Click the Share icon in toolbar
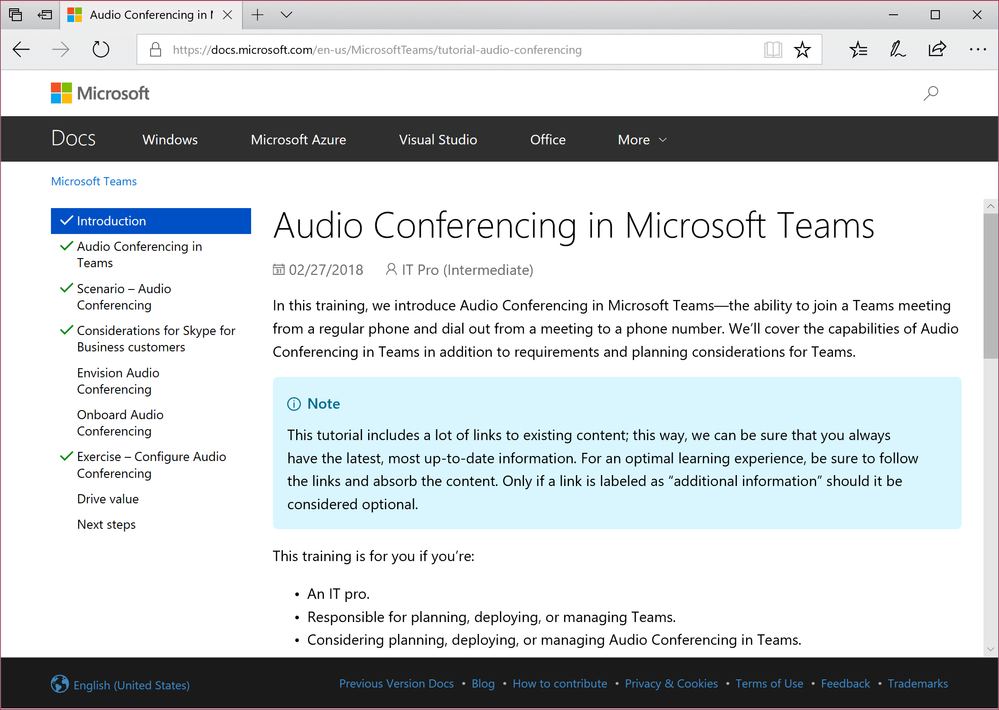The image size is (999, 710). point(937,50)
